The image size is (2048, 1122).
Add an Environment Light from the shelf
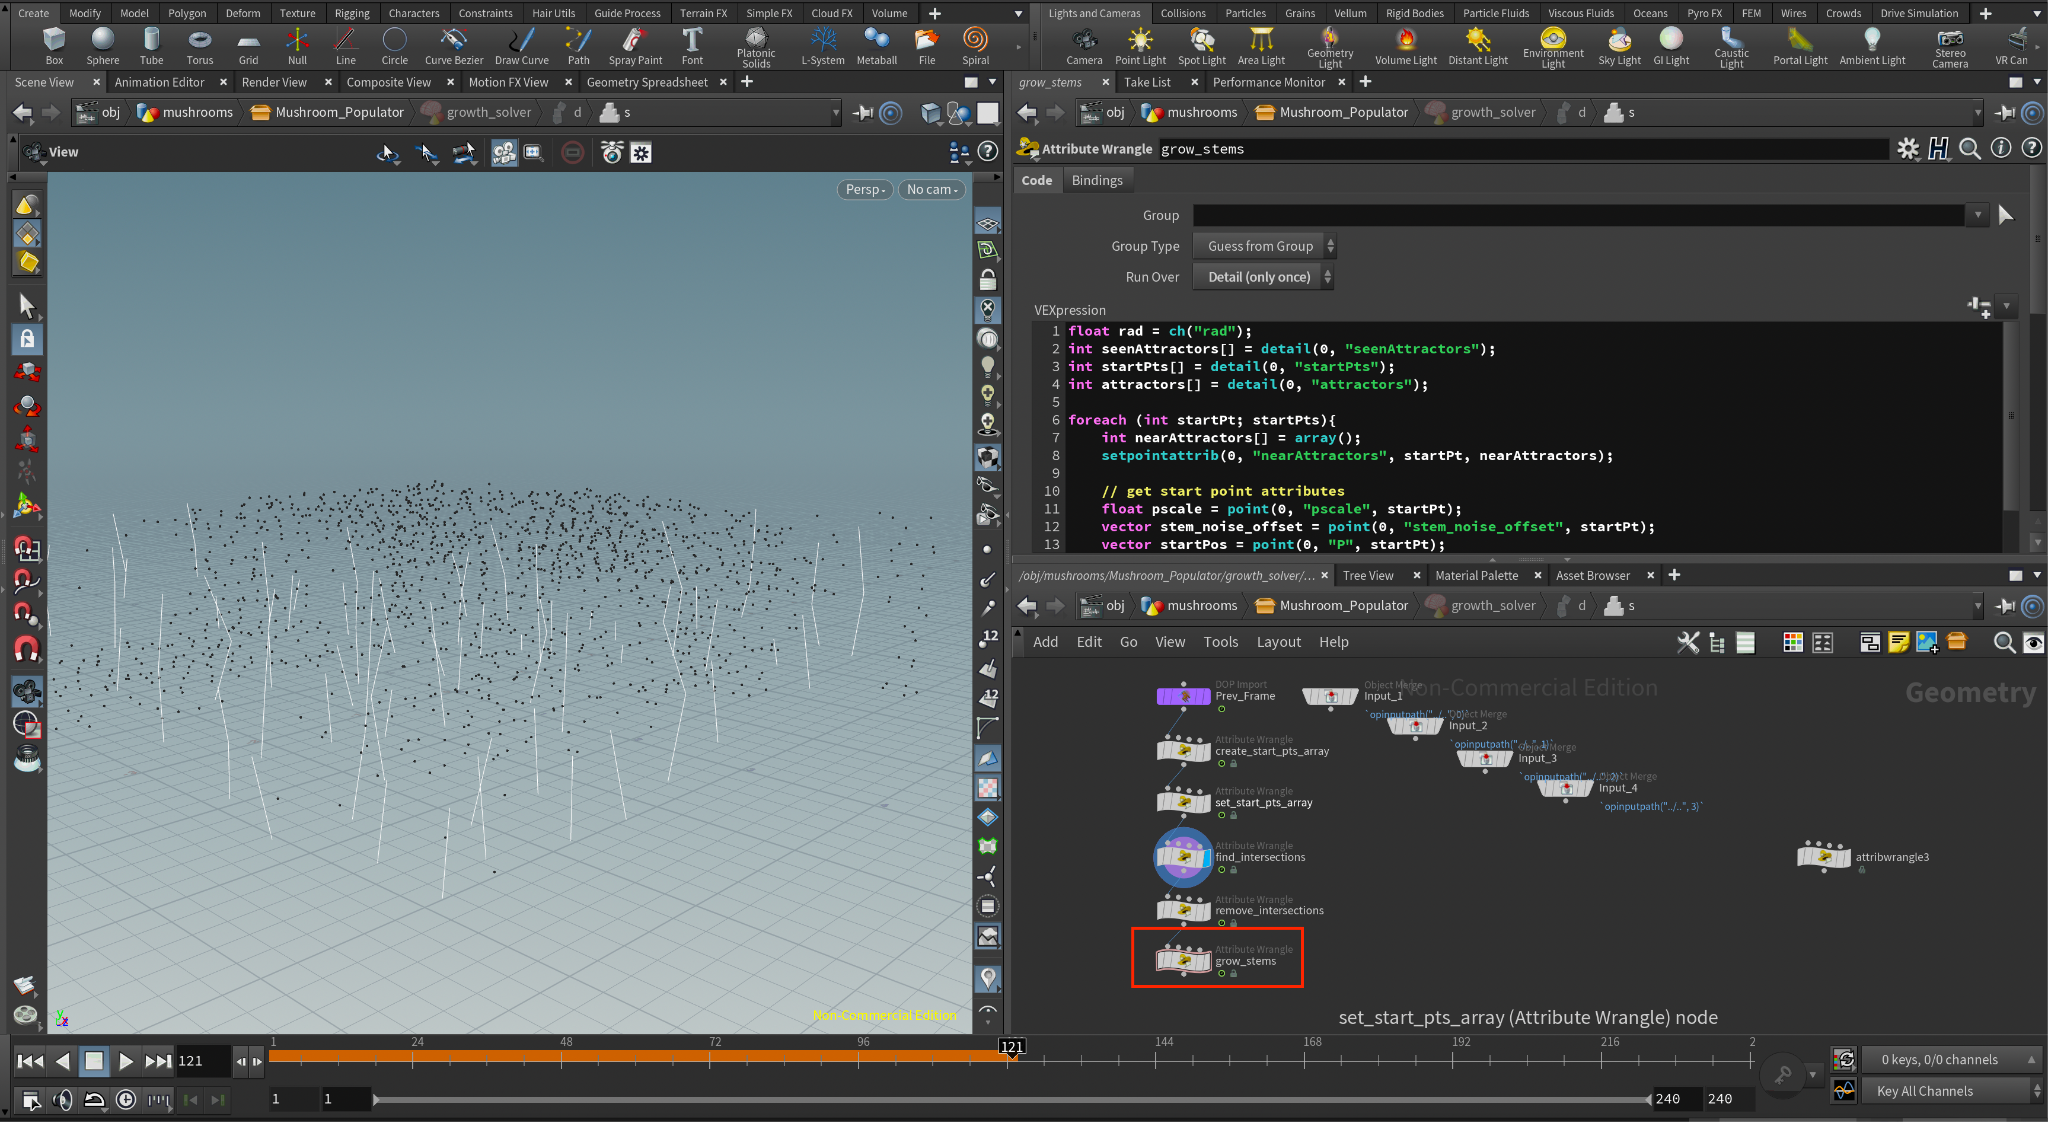click(x=1553, y=46)
